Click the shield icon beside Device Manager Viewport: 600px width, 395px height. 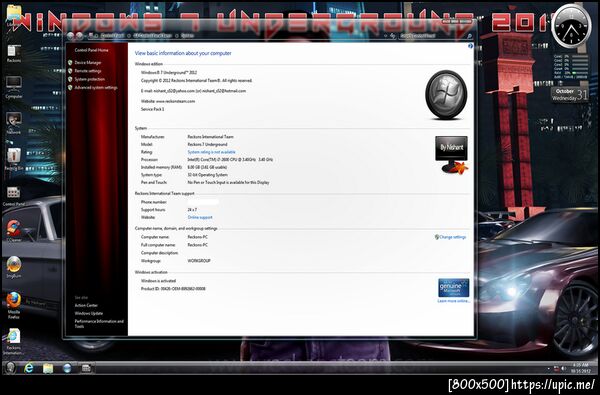click(x=70, y=62)
